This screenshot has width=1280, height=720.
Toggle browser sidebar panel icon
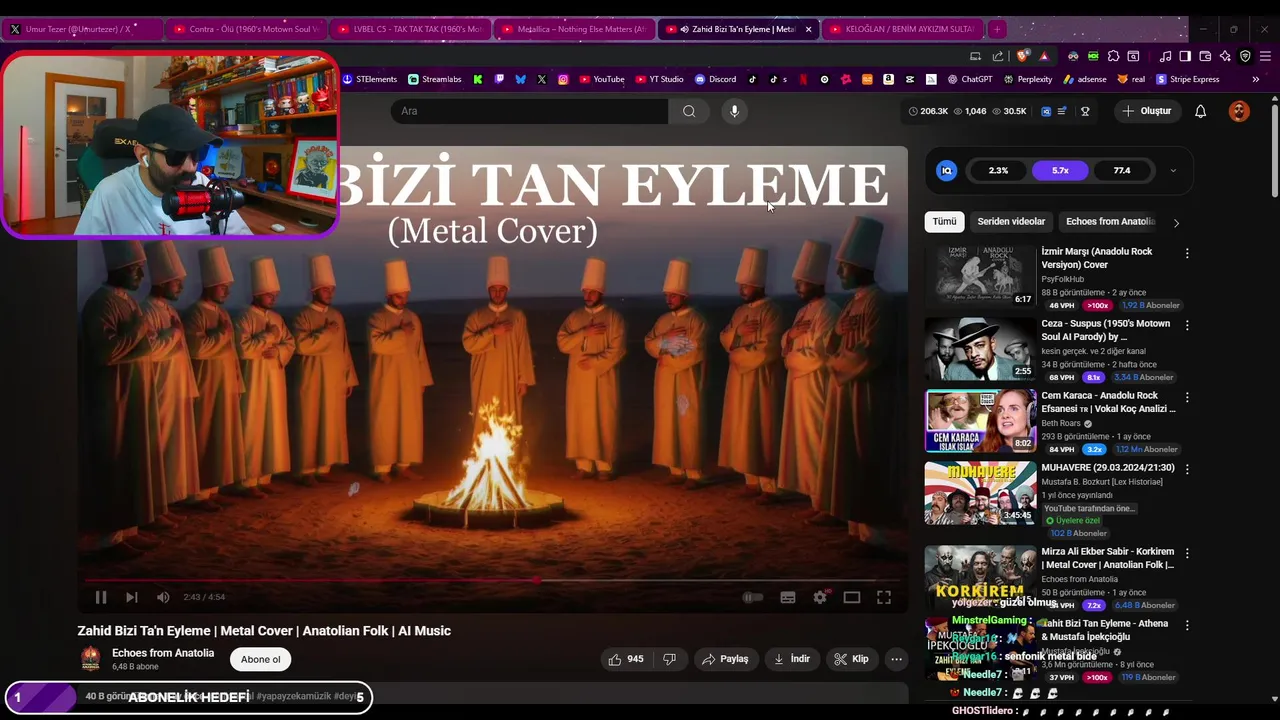tap(1185, 56)
